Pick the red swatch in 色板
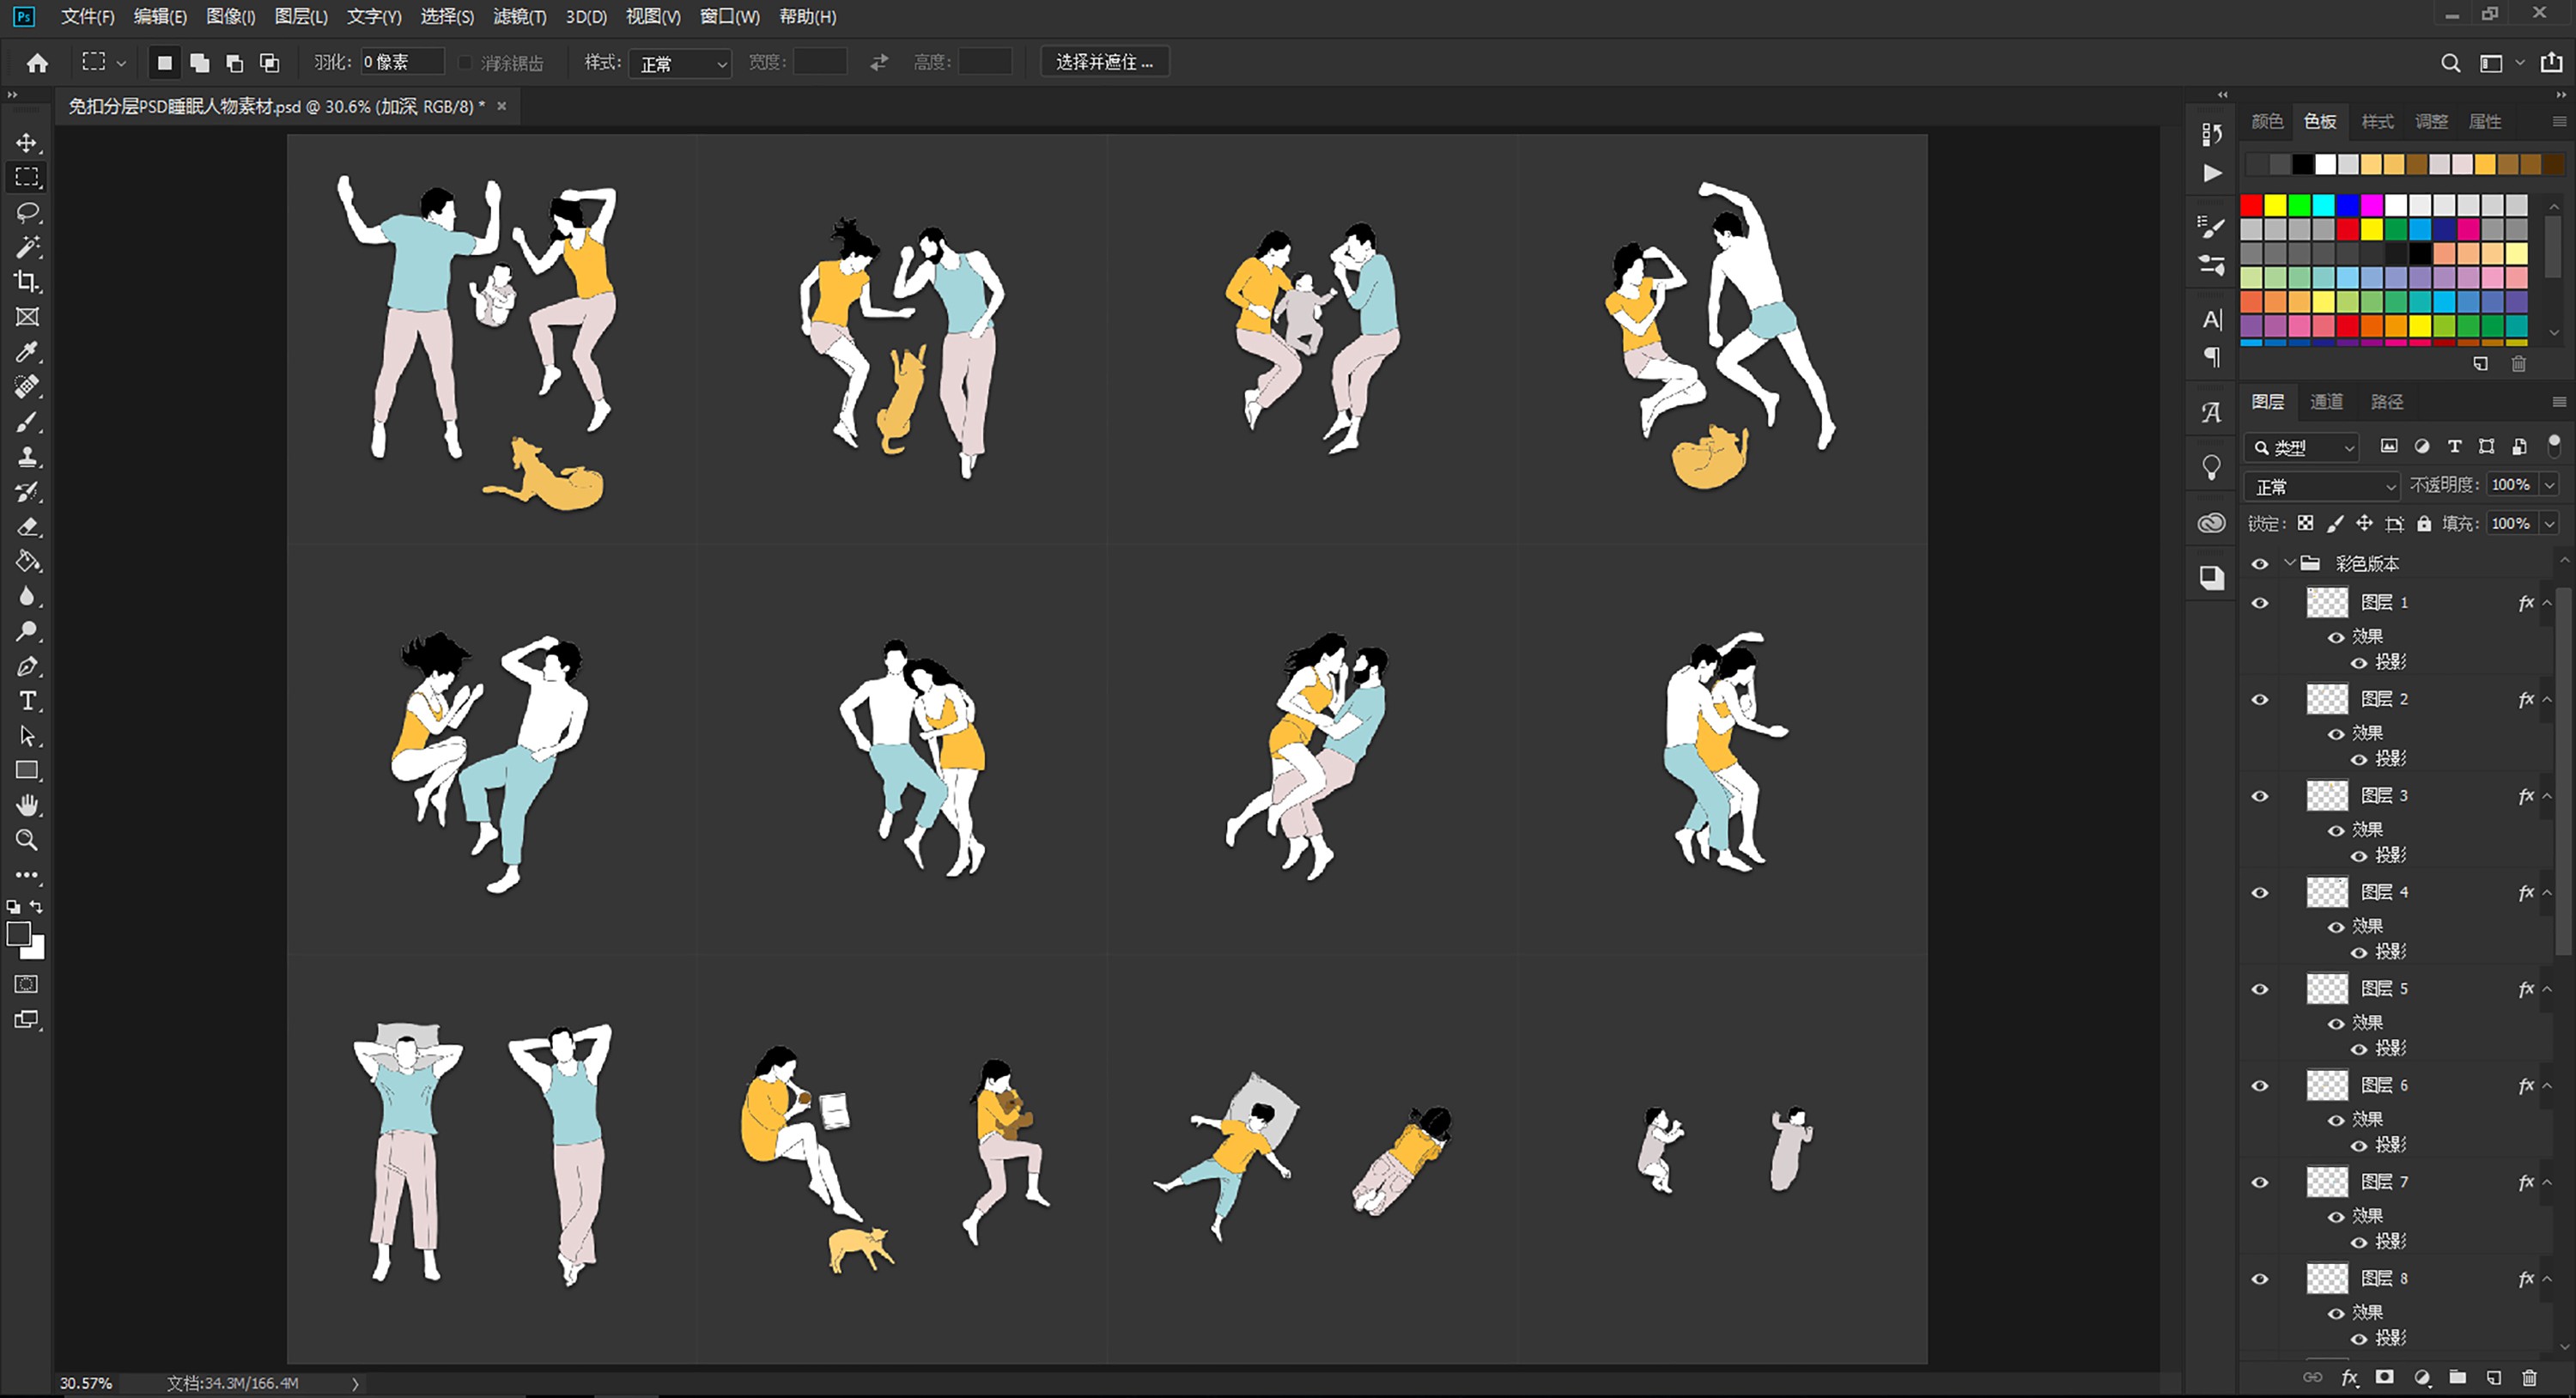This screenshot has width=2576, height=1398. coord(2252,205)
